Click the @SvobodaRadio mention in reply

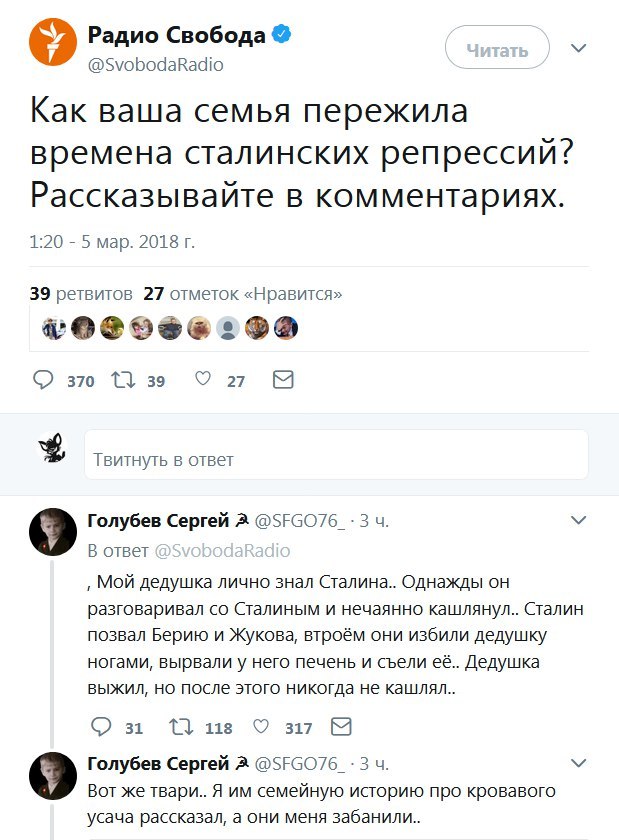pyautogui.click(x=221, y=550)
